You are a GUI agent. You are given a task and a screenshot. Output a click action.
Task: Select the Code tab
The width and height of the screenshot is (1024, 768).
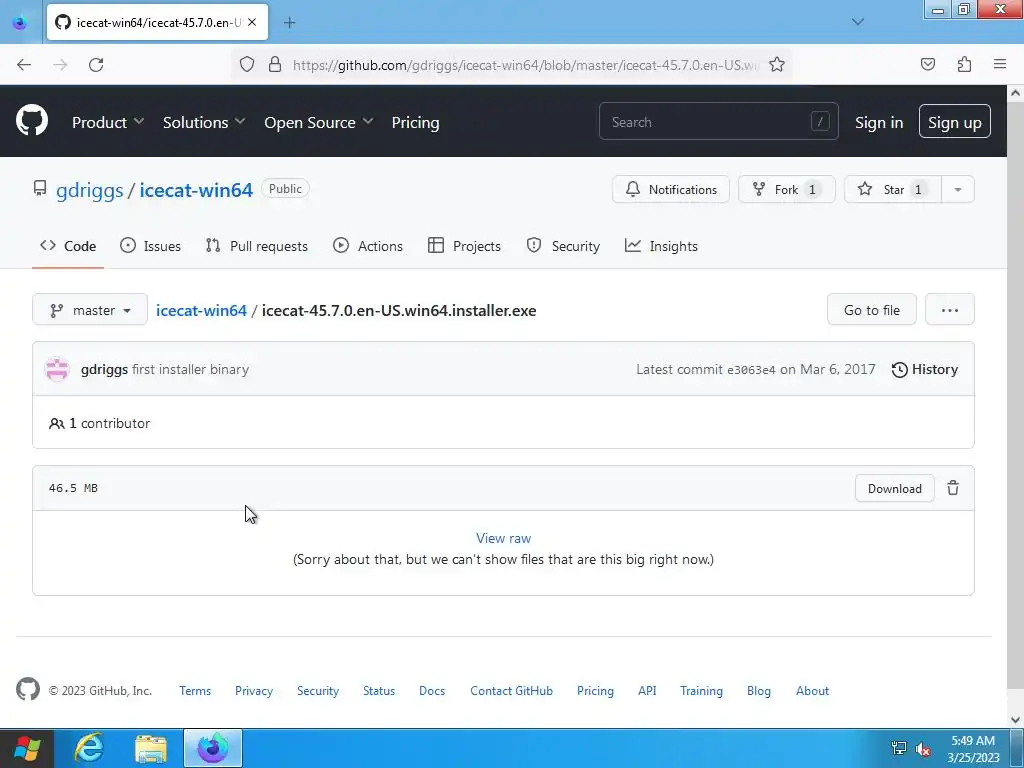coord(68,246)
